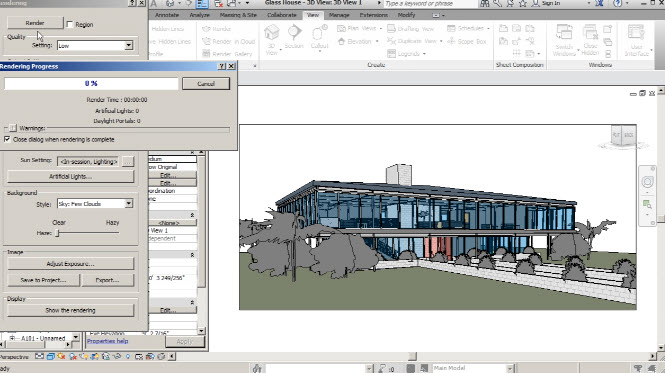The image size is (665, 373).
Task: Click the Haze slider handle
Action: (58, 233)
